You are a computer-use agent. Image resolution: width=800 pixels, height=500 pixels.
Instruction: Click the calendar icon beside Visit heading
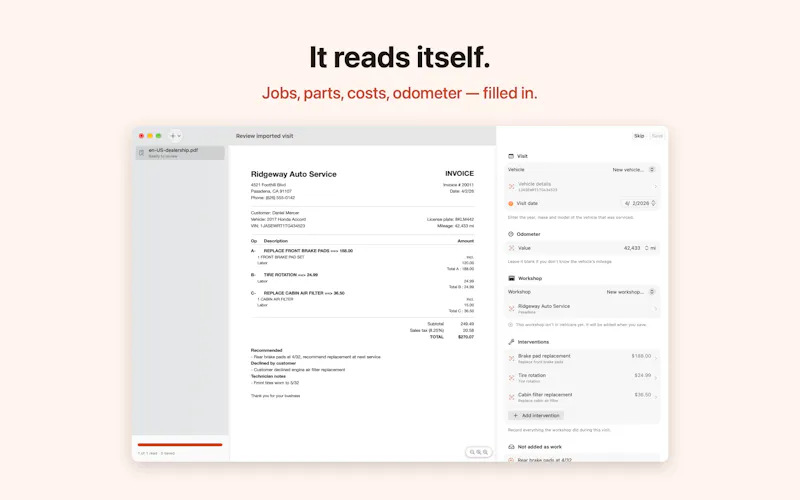tap(511, 156)
